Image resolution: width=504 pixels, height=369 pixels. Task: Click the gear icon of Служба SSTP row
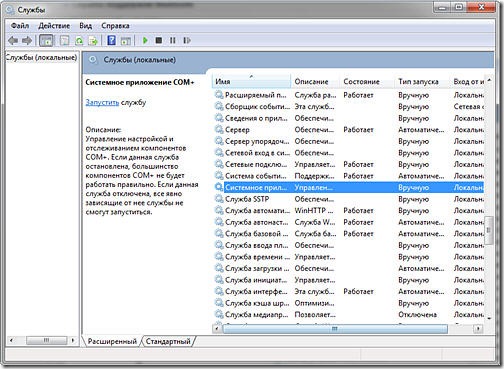click(219, 199)
